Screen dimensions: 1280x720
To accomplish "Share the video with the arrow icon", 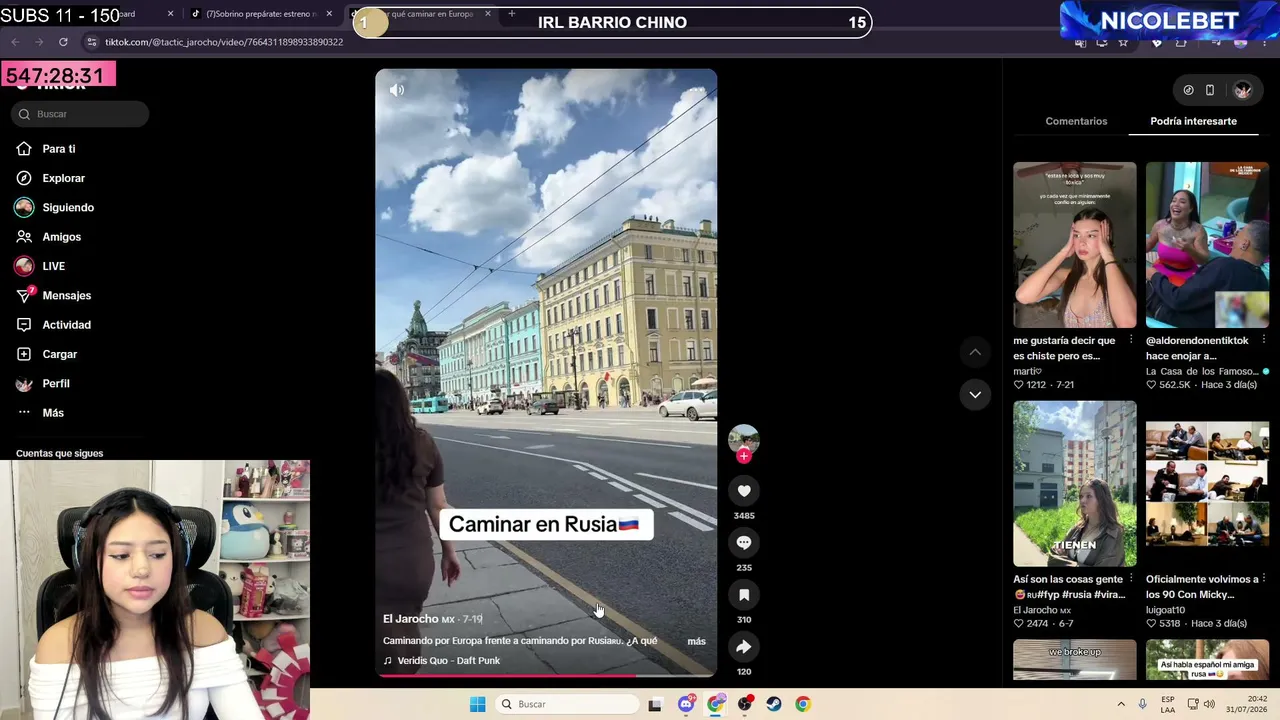I will [744, 647].
